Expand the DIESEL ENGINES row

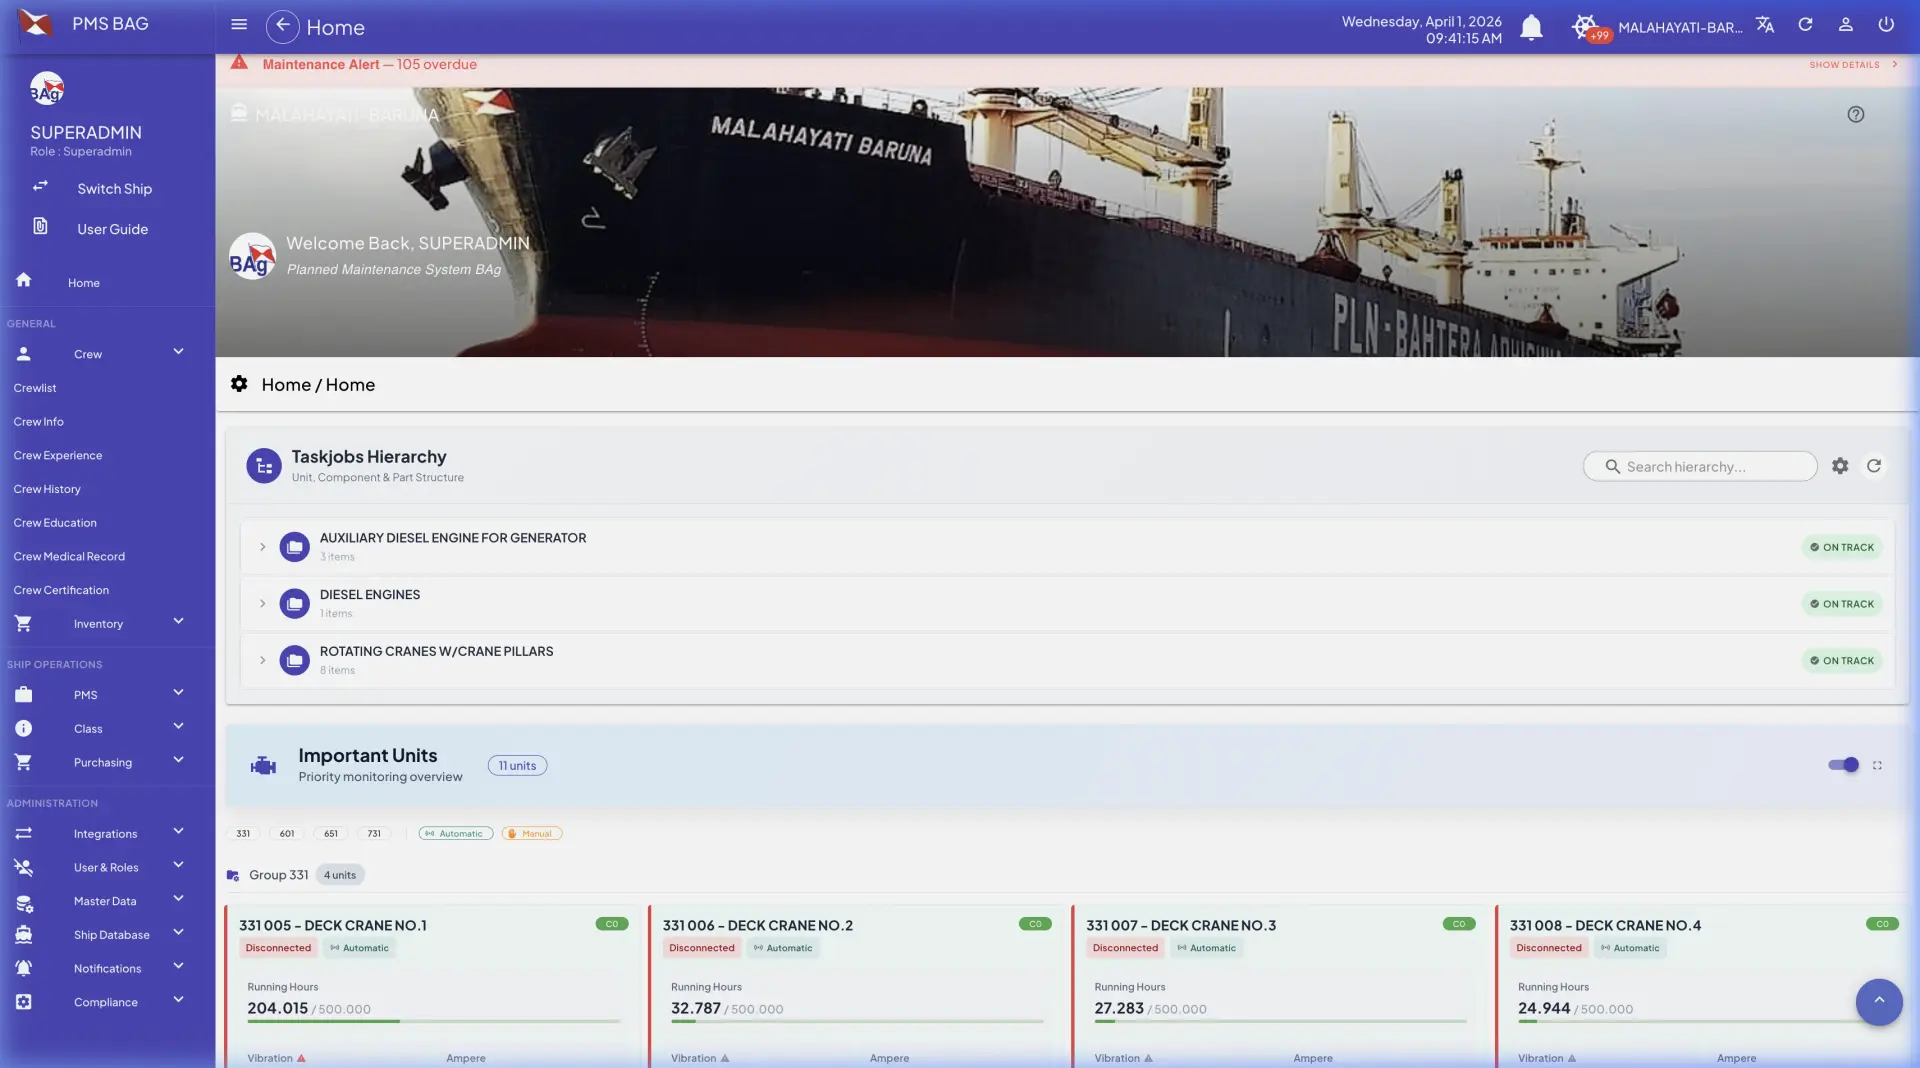click(x=263, y=604)
